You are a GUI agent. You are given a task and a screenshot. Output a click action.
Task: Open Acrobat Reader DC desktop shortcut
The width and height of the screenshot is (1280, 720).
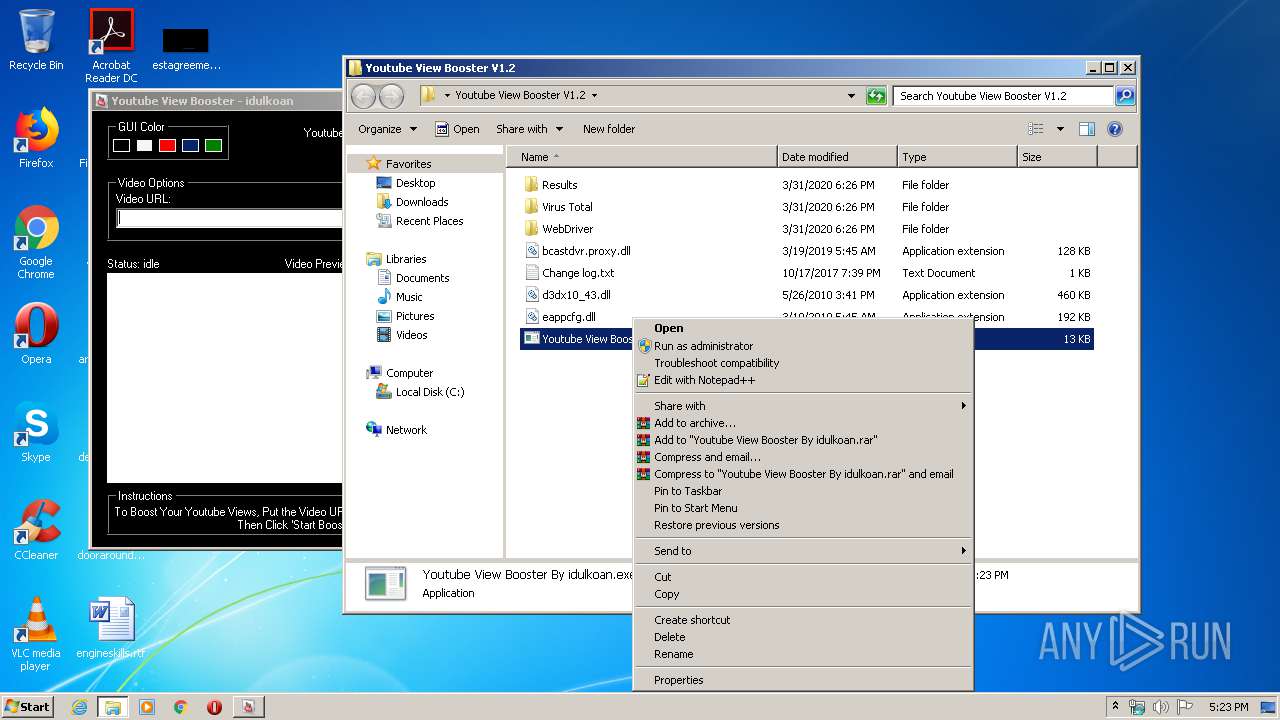(x=111, y=45)
